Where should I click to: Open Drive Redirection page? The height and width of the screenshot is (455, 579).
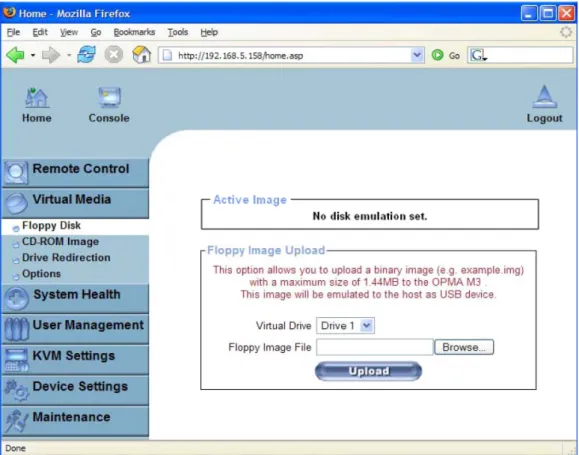tap(66, 257)
